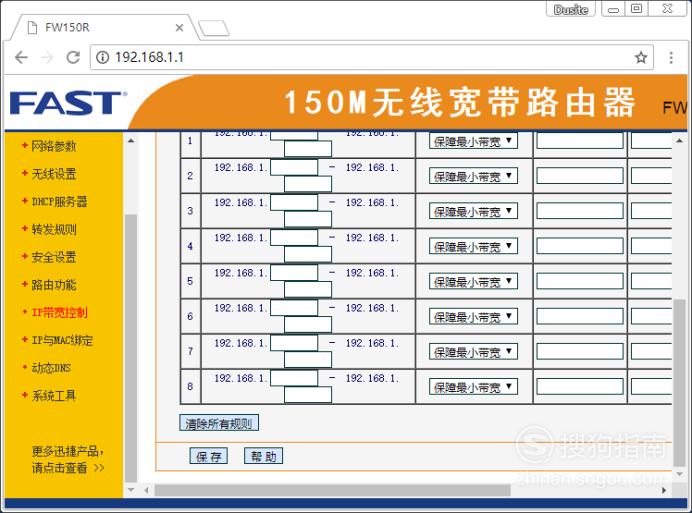Click sidebar scrollbar up arrow
Viewport: 692px width, 513px height.
point(131,141)
